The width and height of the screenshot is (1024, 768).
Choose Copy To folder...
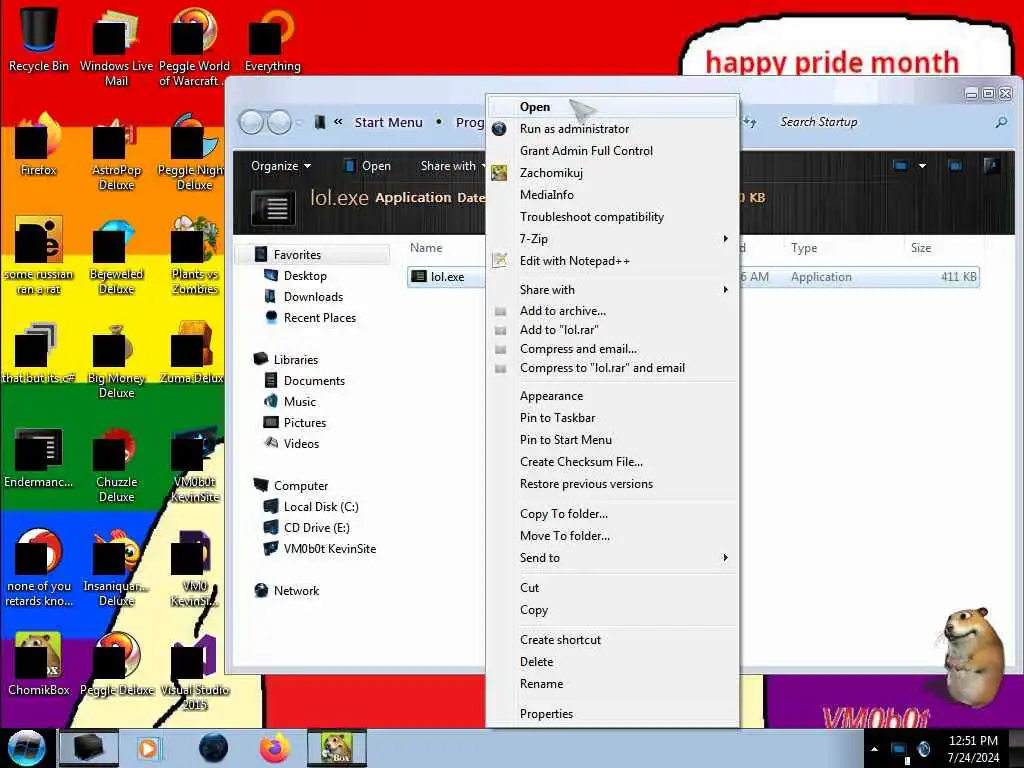613,514
